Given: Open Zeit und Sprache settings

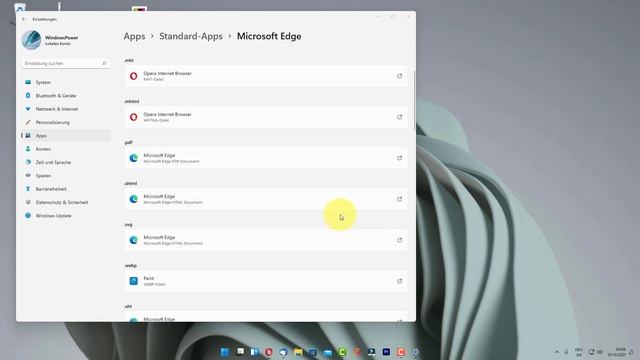Looking at the screenshot, I should (x=66, y=162).
